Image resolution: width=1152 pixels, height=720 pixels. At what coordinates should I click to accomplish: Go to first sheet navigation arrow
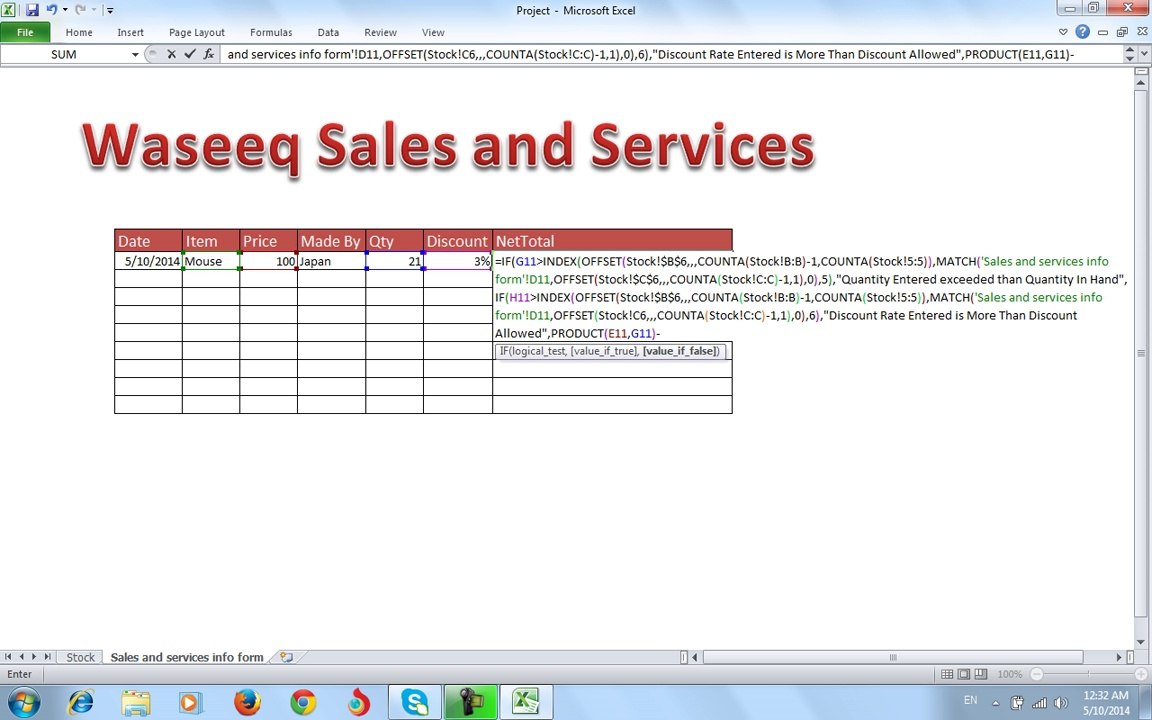point(8,657)
